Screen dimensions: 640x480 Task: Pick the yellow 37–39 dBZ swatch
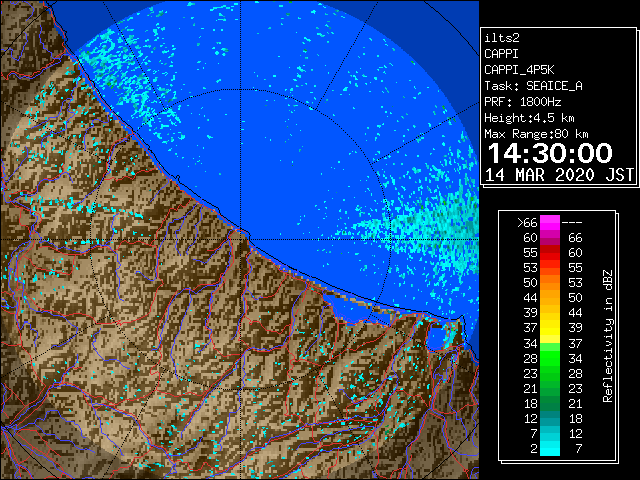coord(550,328)
